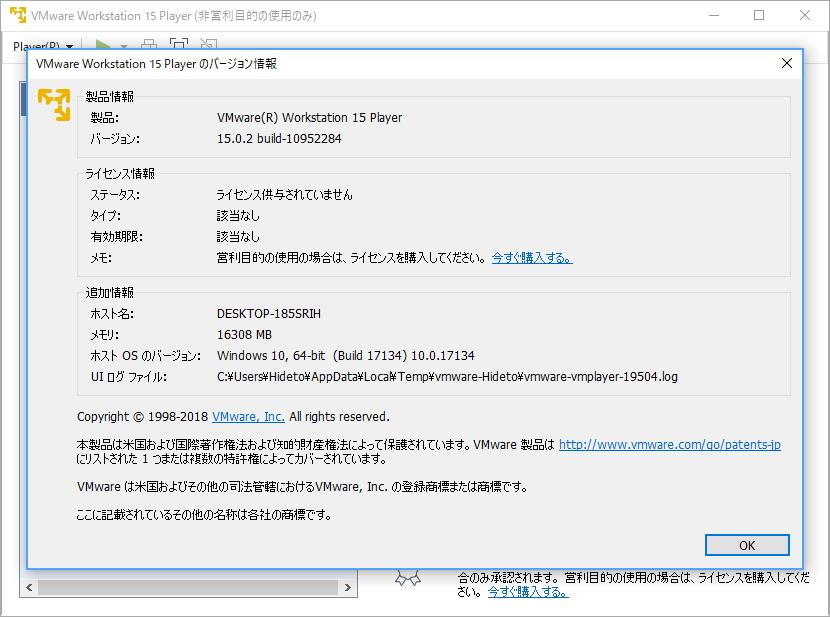The width and height of the screenshot is (830, 617).
Task: Open the dropdown arrow beside the play icon
Action: click(x=123, y=46)
